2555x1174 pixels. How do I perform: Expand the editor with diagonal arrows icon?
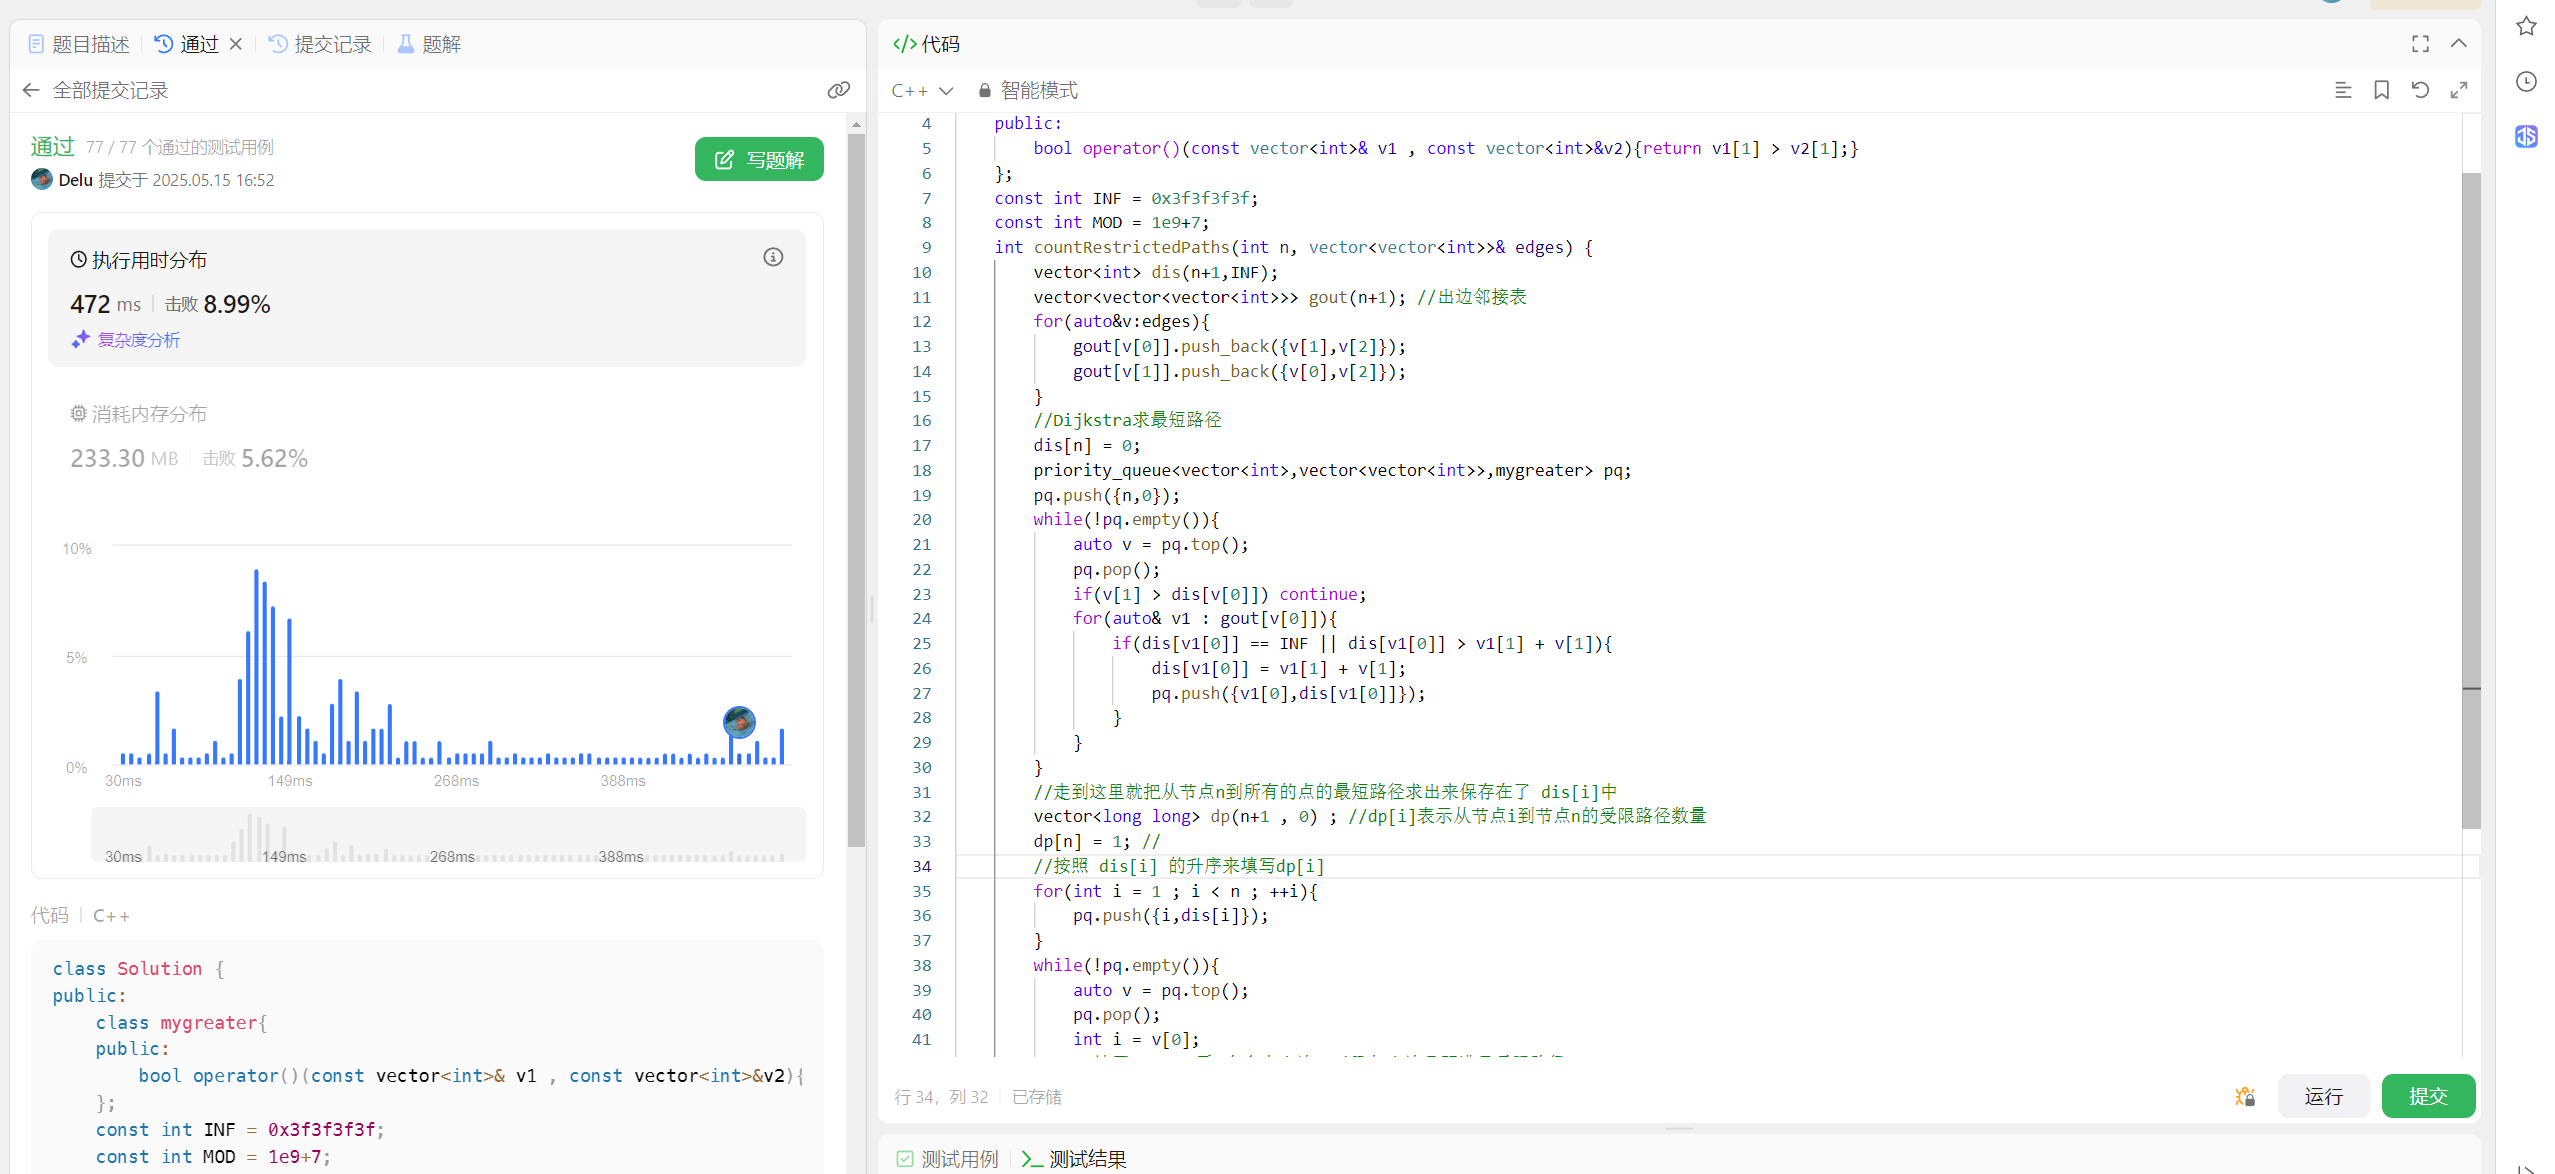click(2459, 90)
